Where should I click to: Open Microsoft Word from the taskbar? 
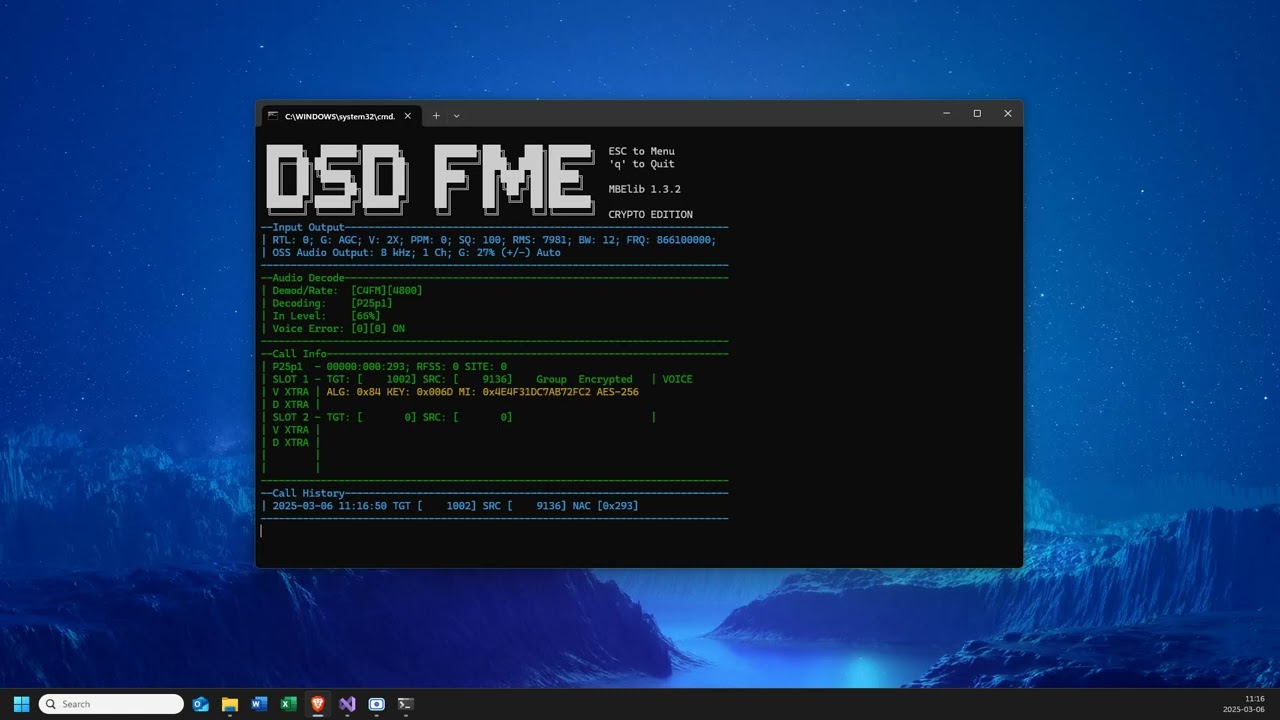pyautogui.click(x=259, y=704)
